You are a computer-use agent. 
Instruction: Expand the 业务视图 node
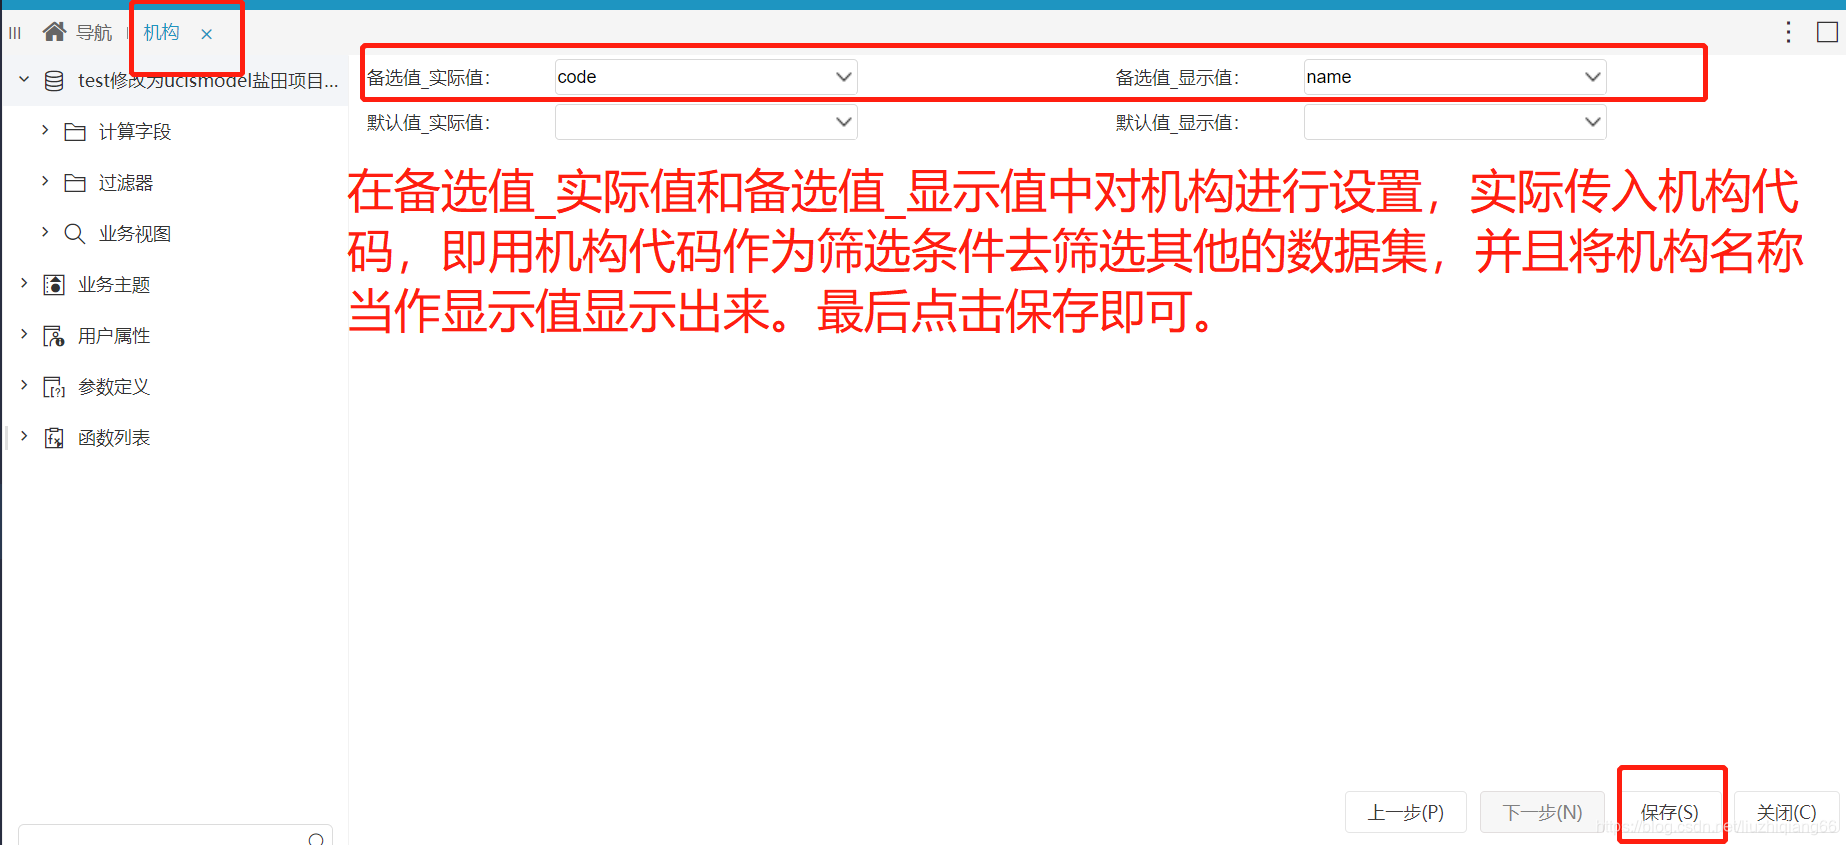coord(45,232)
